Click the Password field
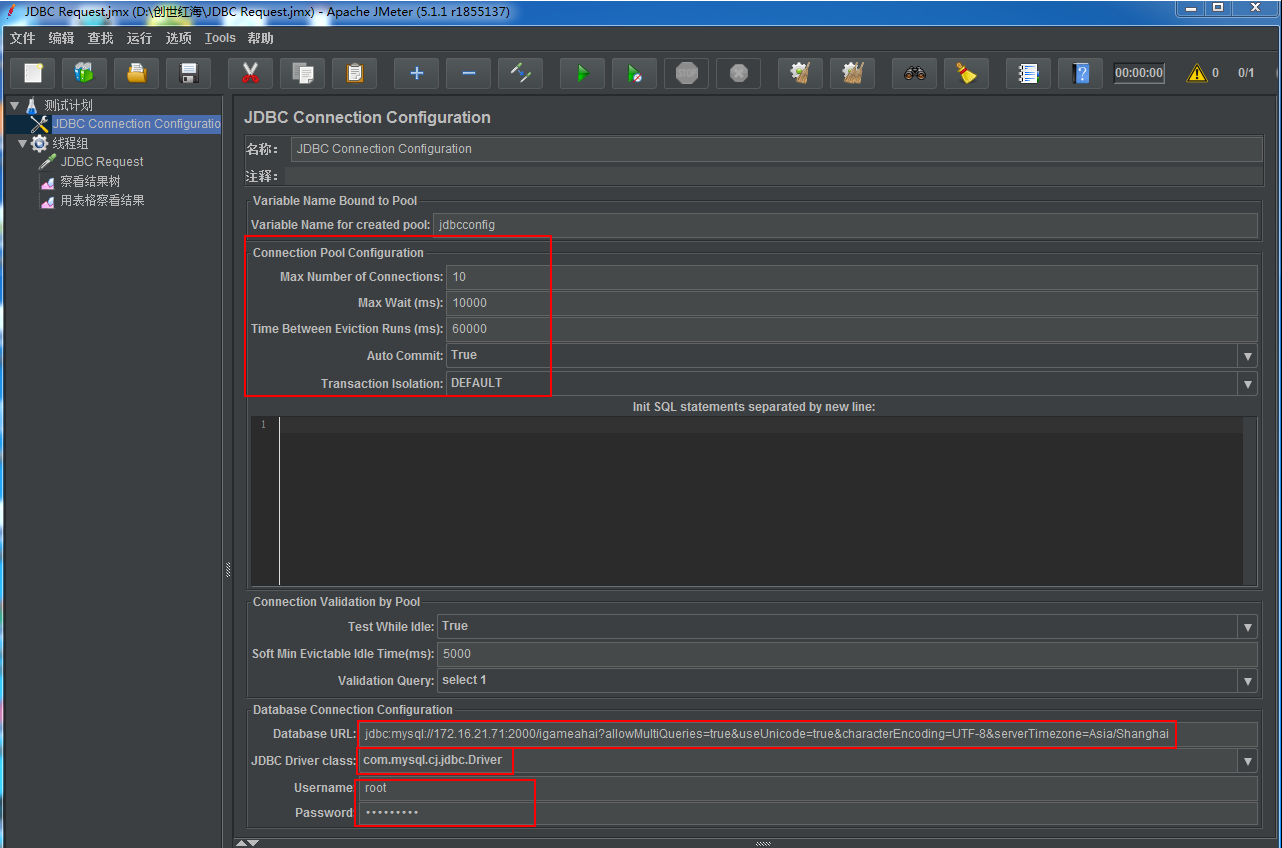Screen dimensions: 1282x848 pyautogui.click(x=808, y=813)
